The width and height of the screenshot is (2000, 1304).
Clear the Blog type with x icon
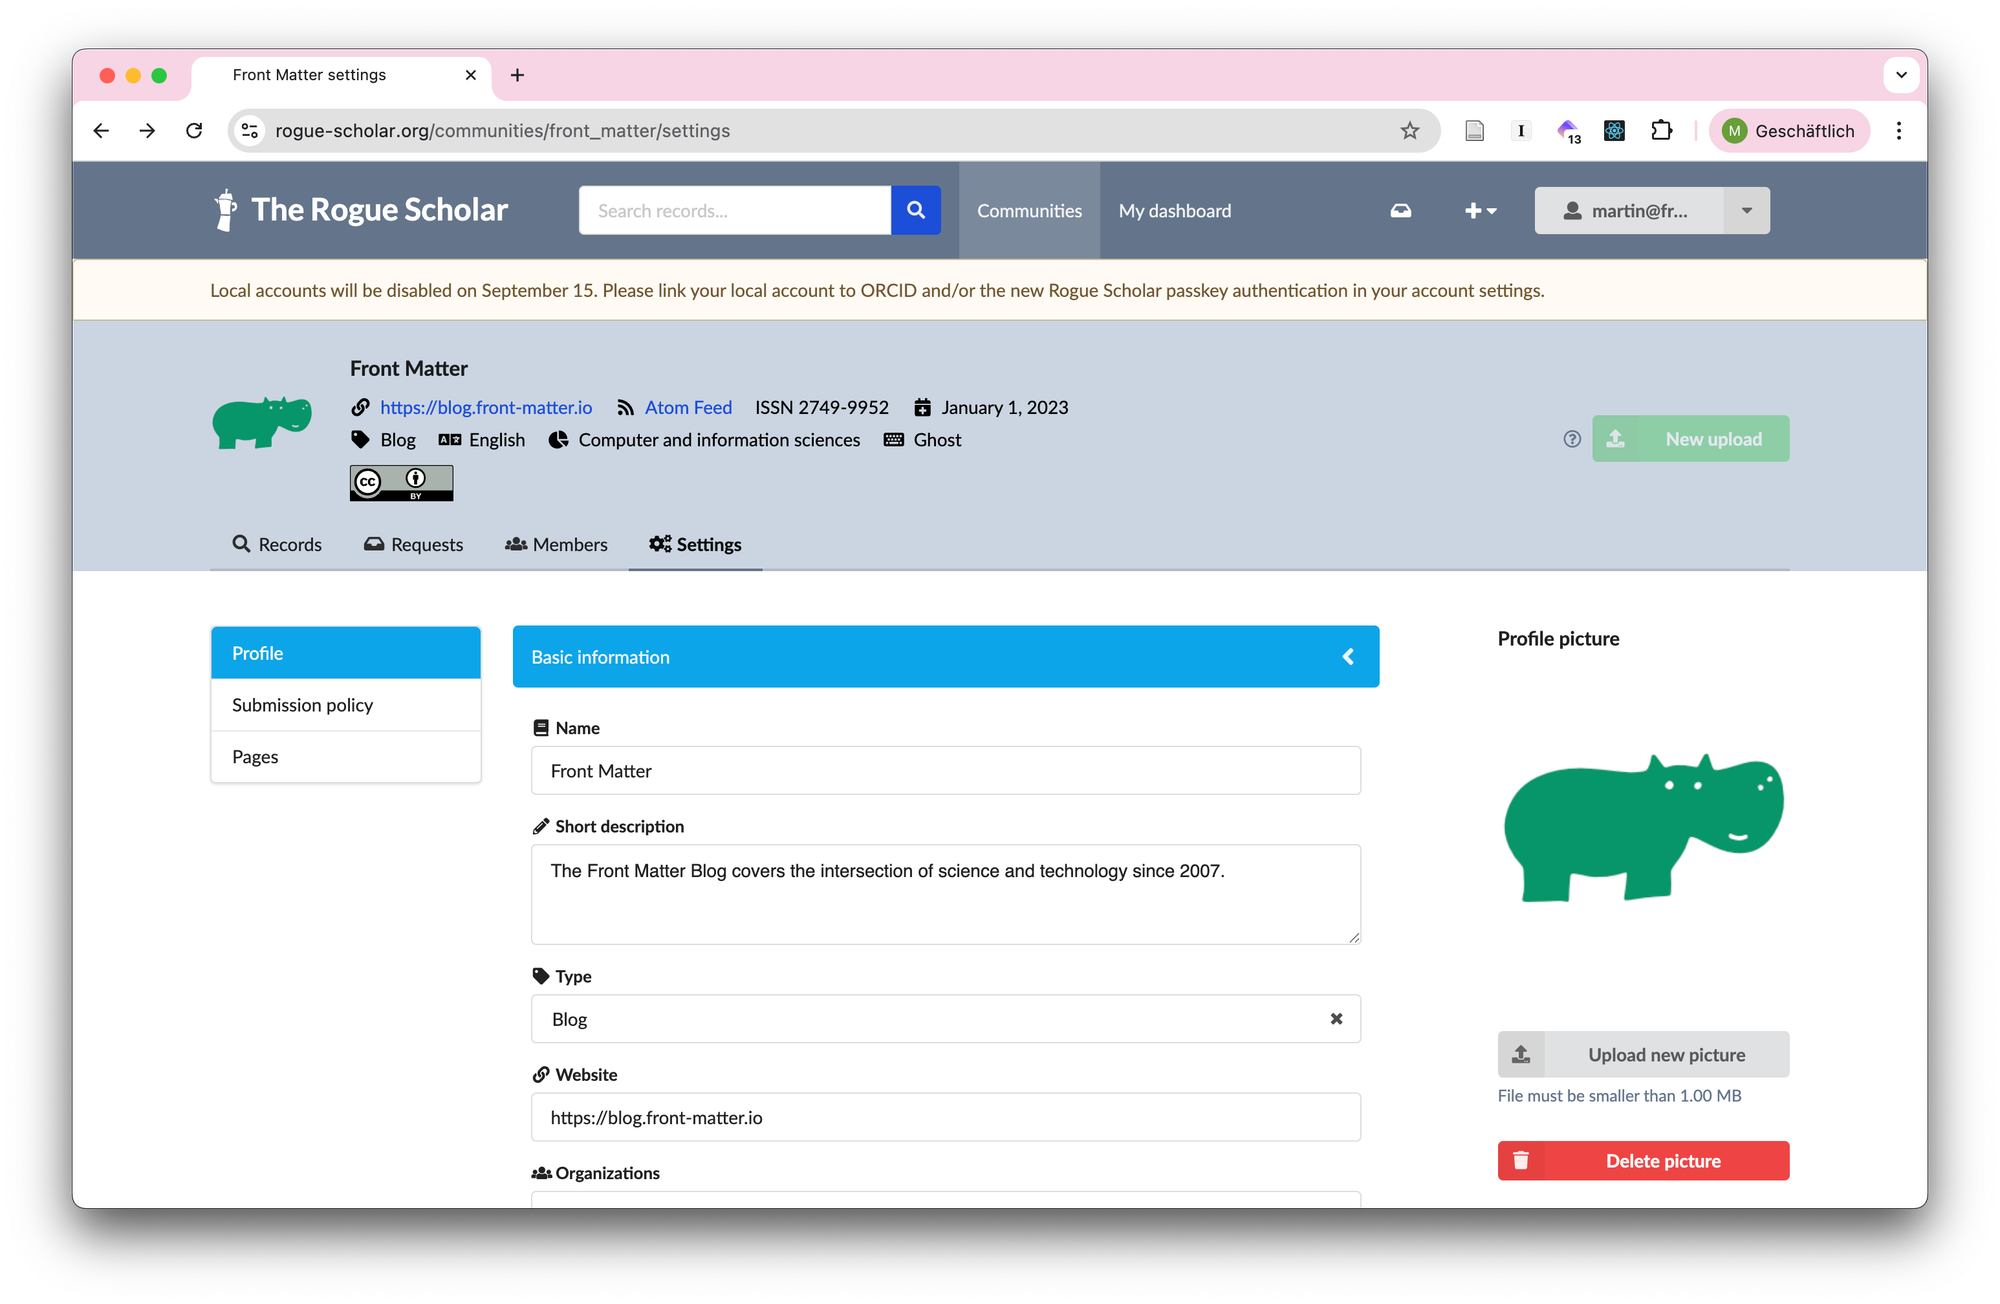pyautogui.click(x=1336, y=1019)
